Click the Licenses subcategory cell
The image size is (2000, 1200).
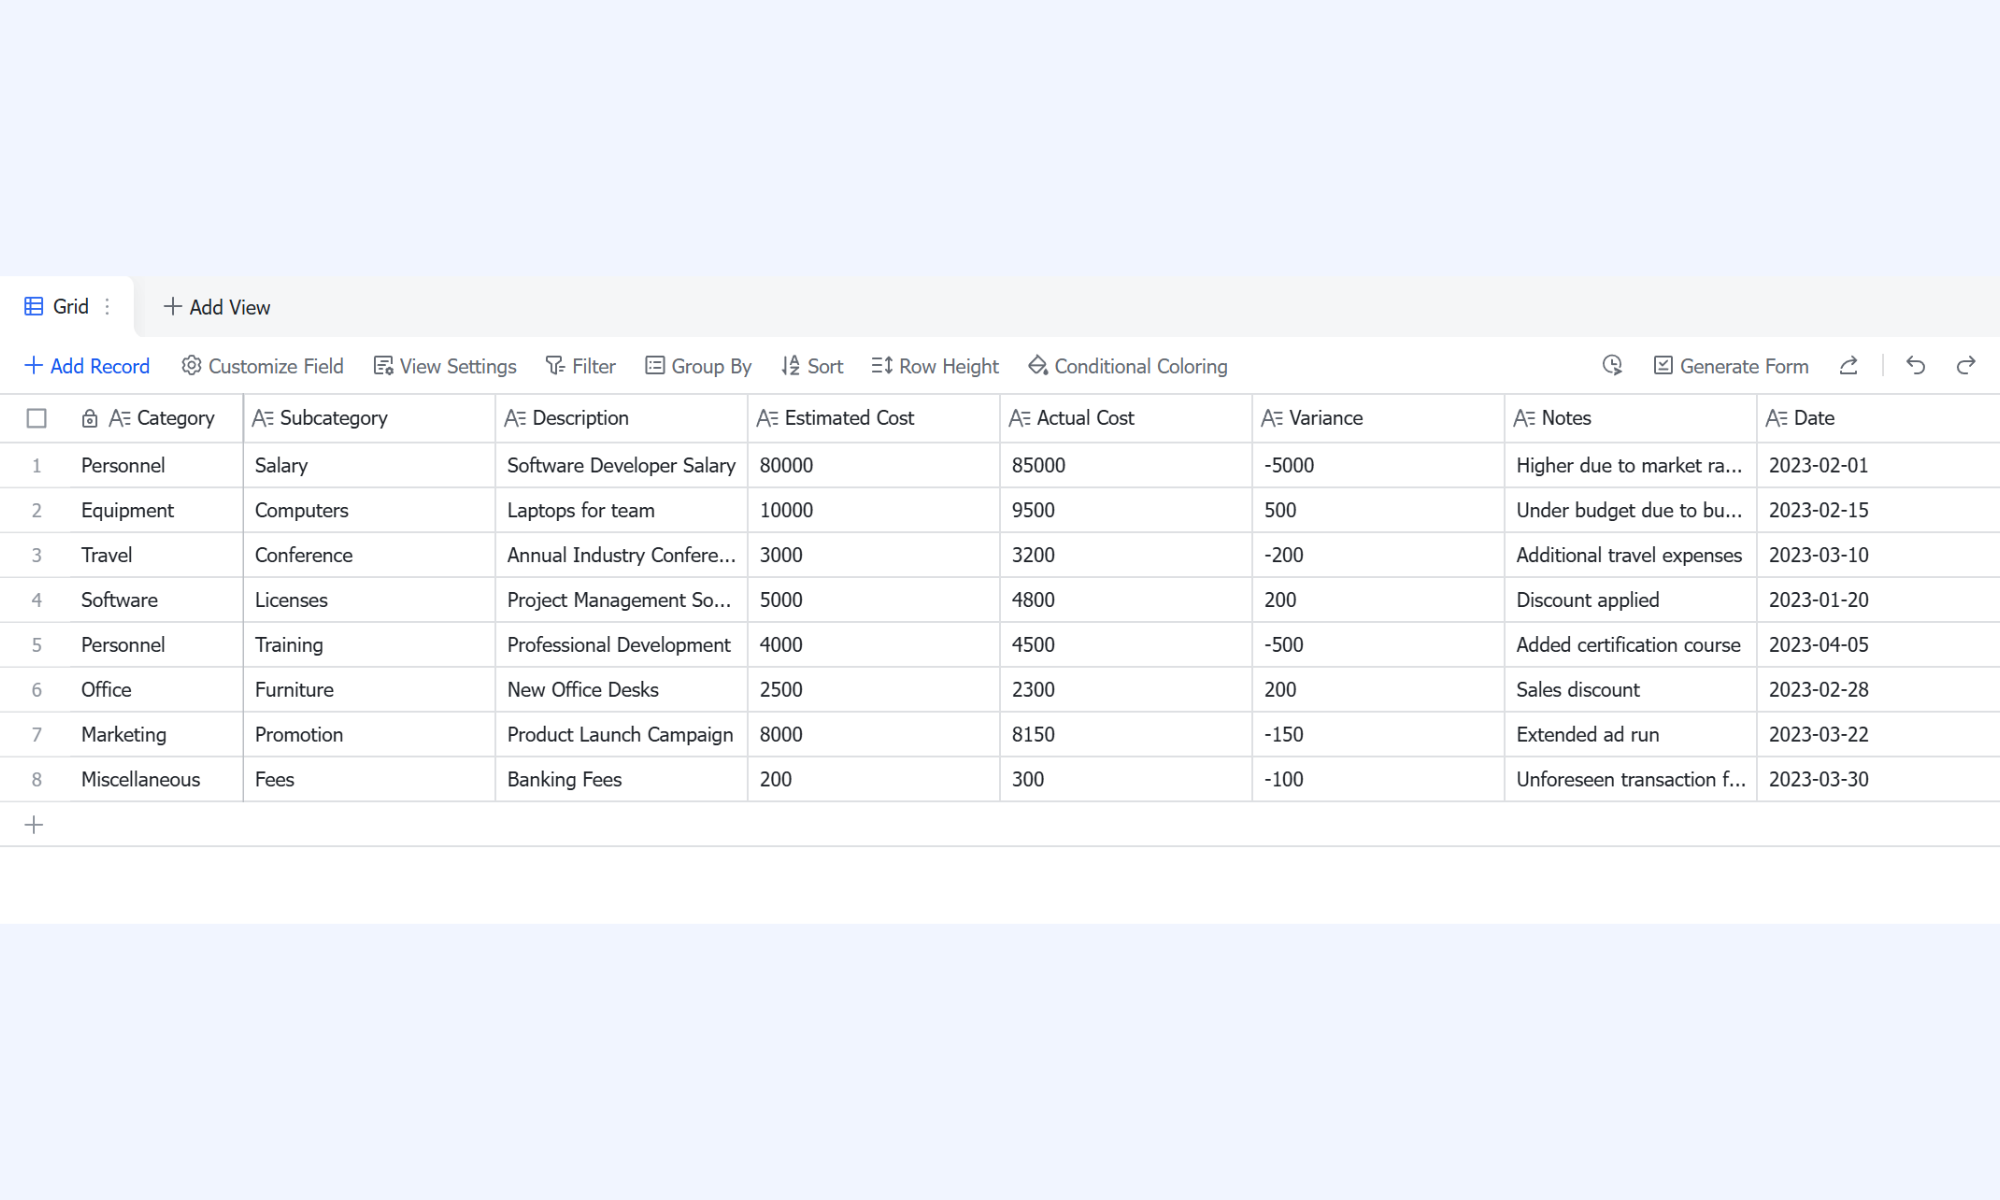point(369,600)
